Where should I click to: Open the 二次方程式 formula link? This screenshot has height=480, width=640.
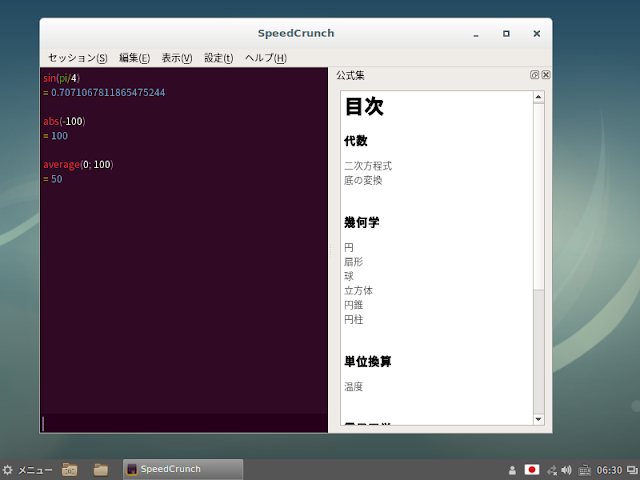(368, 166)
